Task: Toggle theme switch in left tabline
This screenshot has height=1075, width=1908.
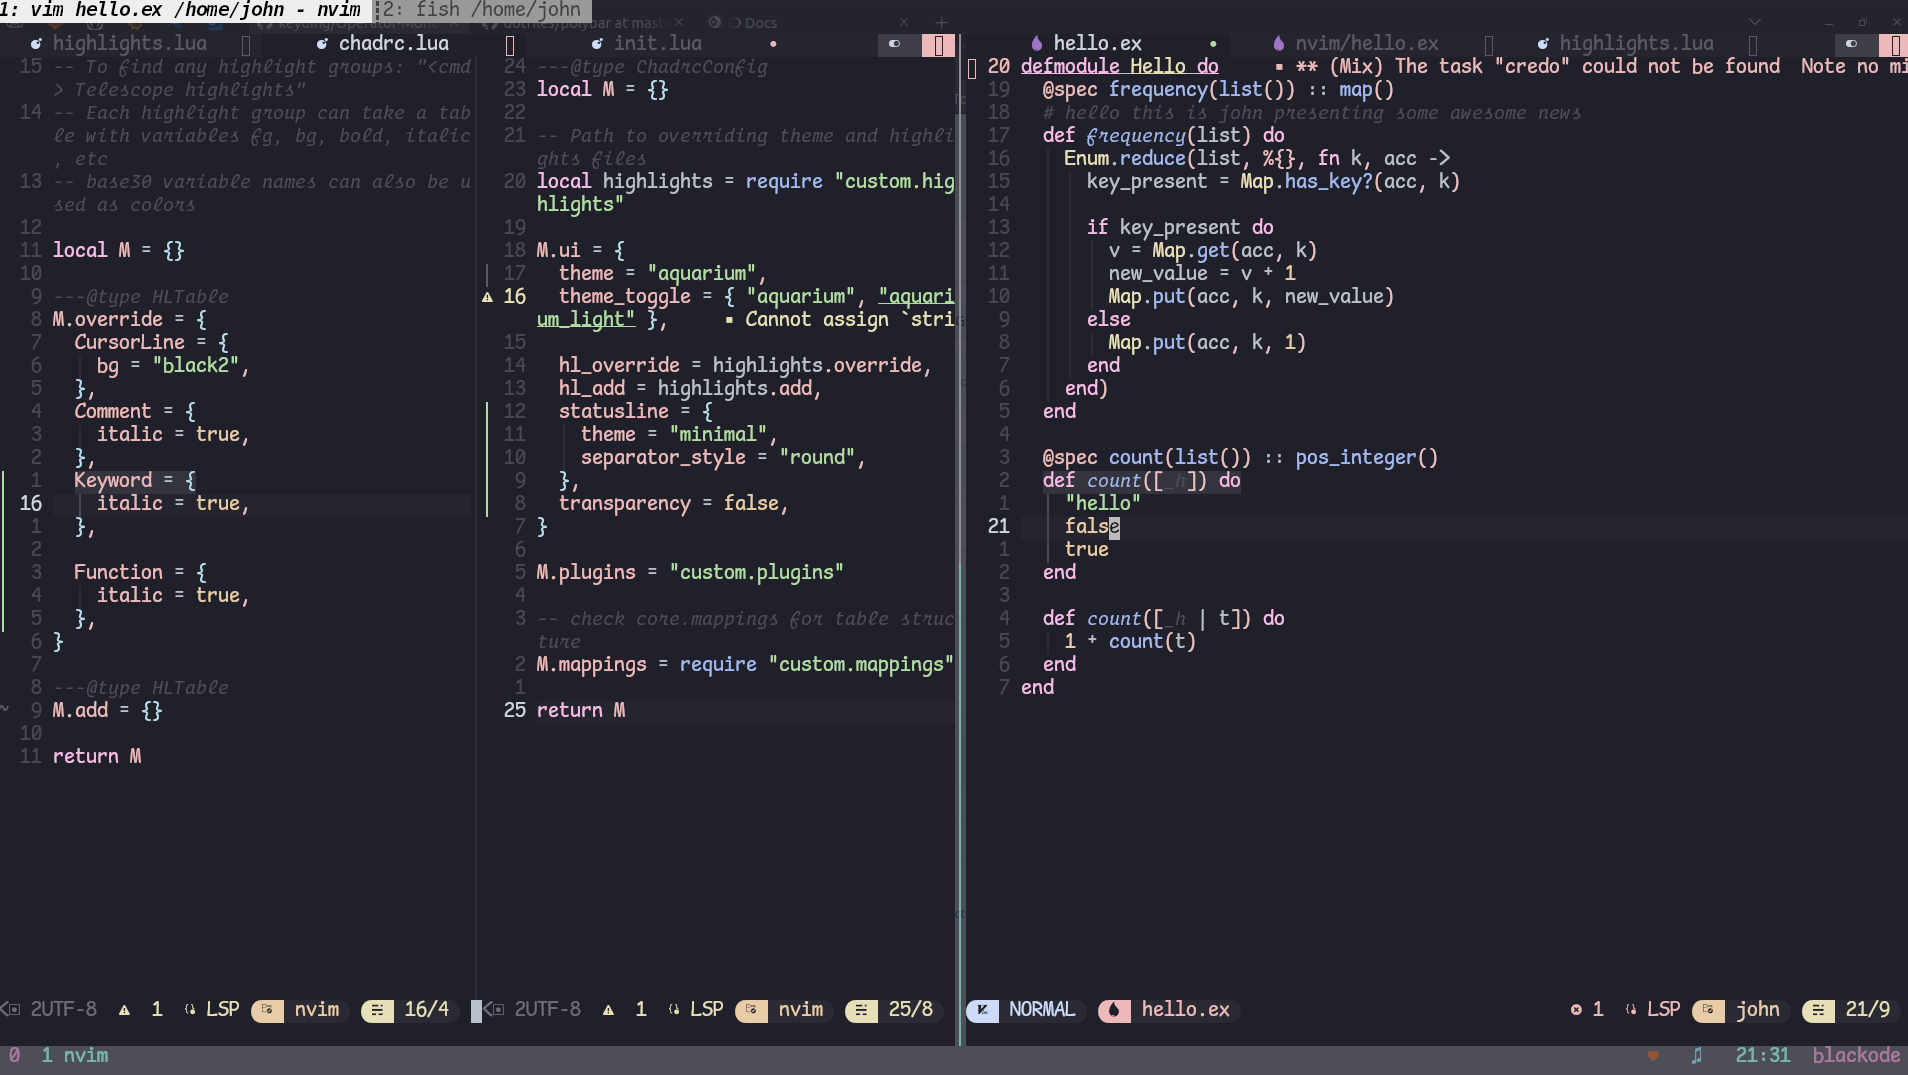Action: 895,44
